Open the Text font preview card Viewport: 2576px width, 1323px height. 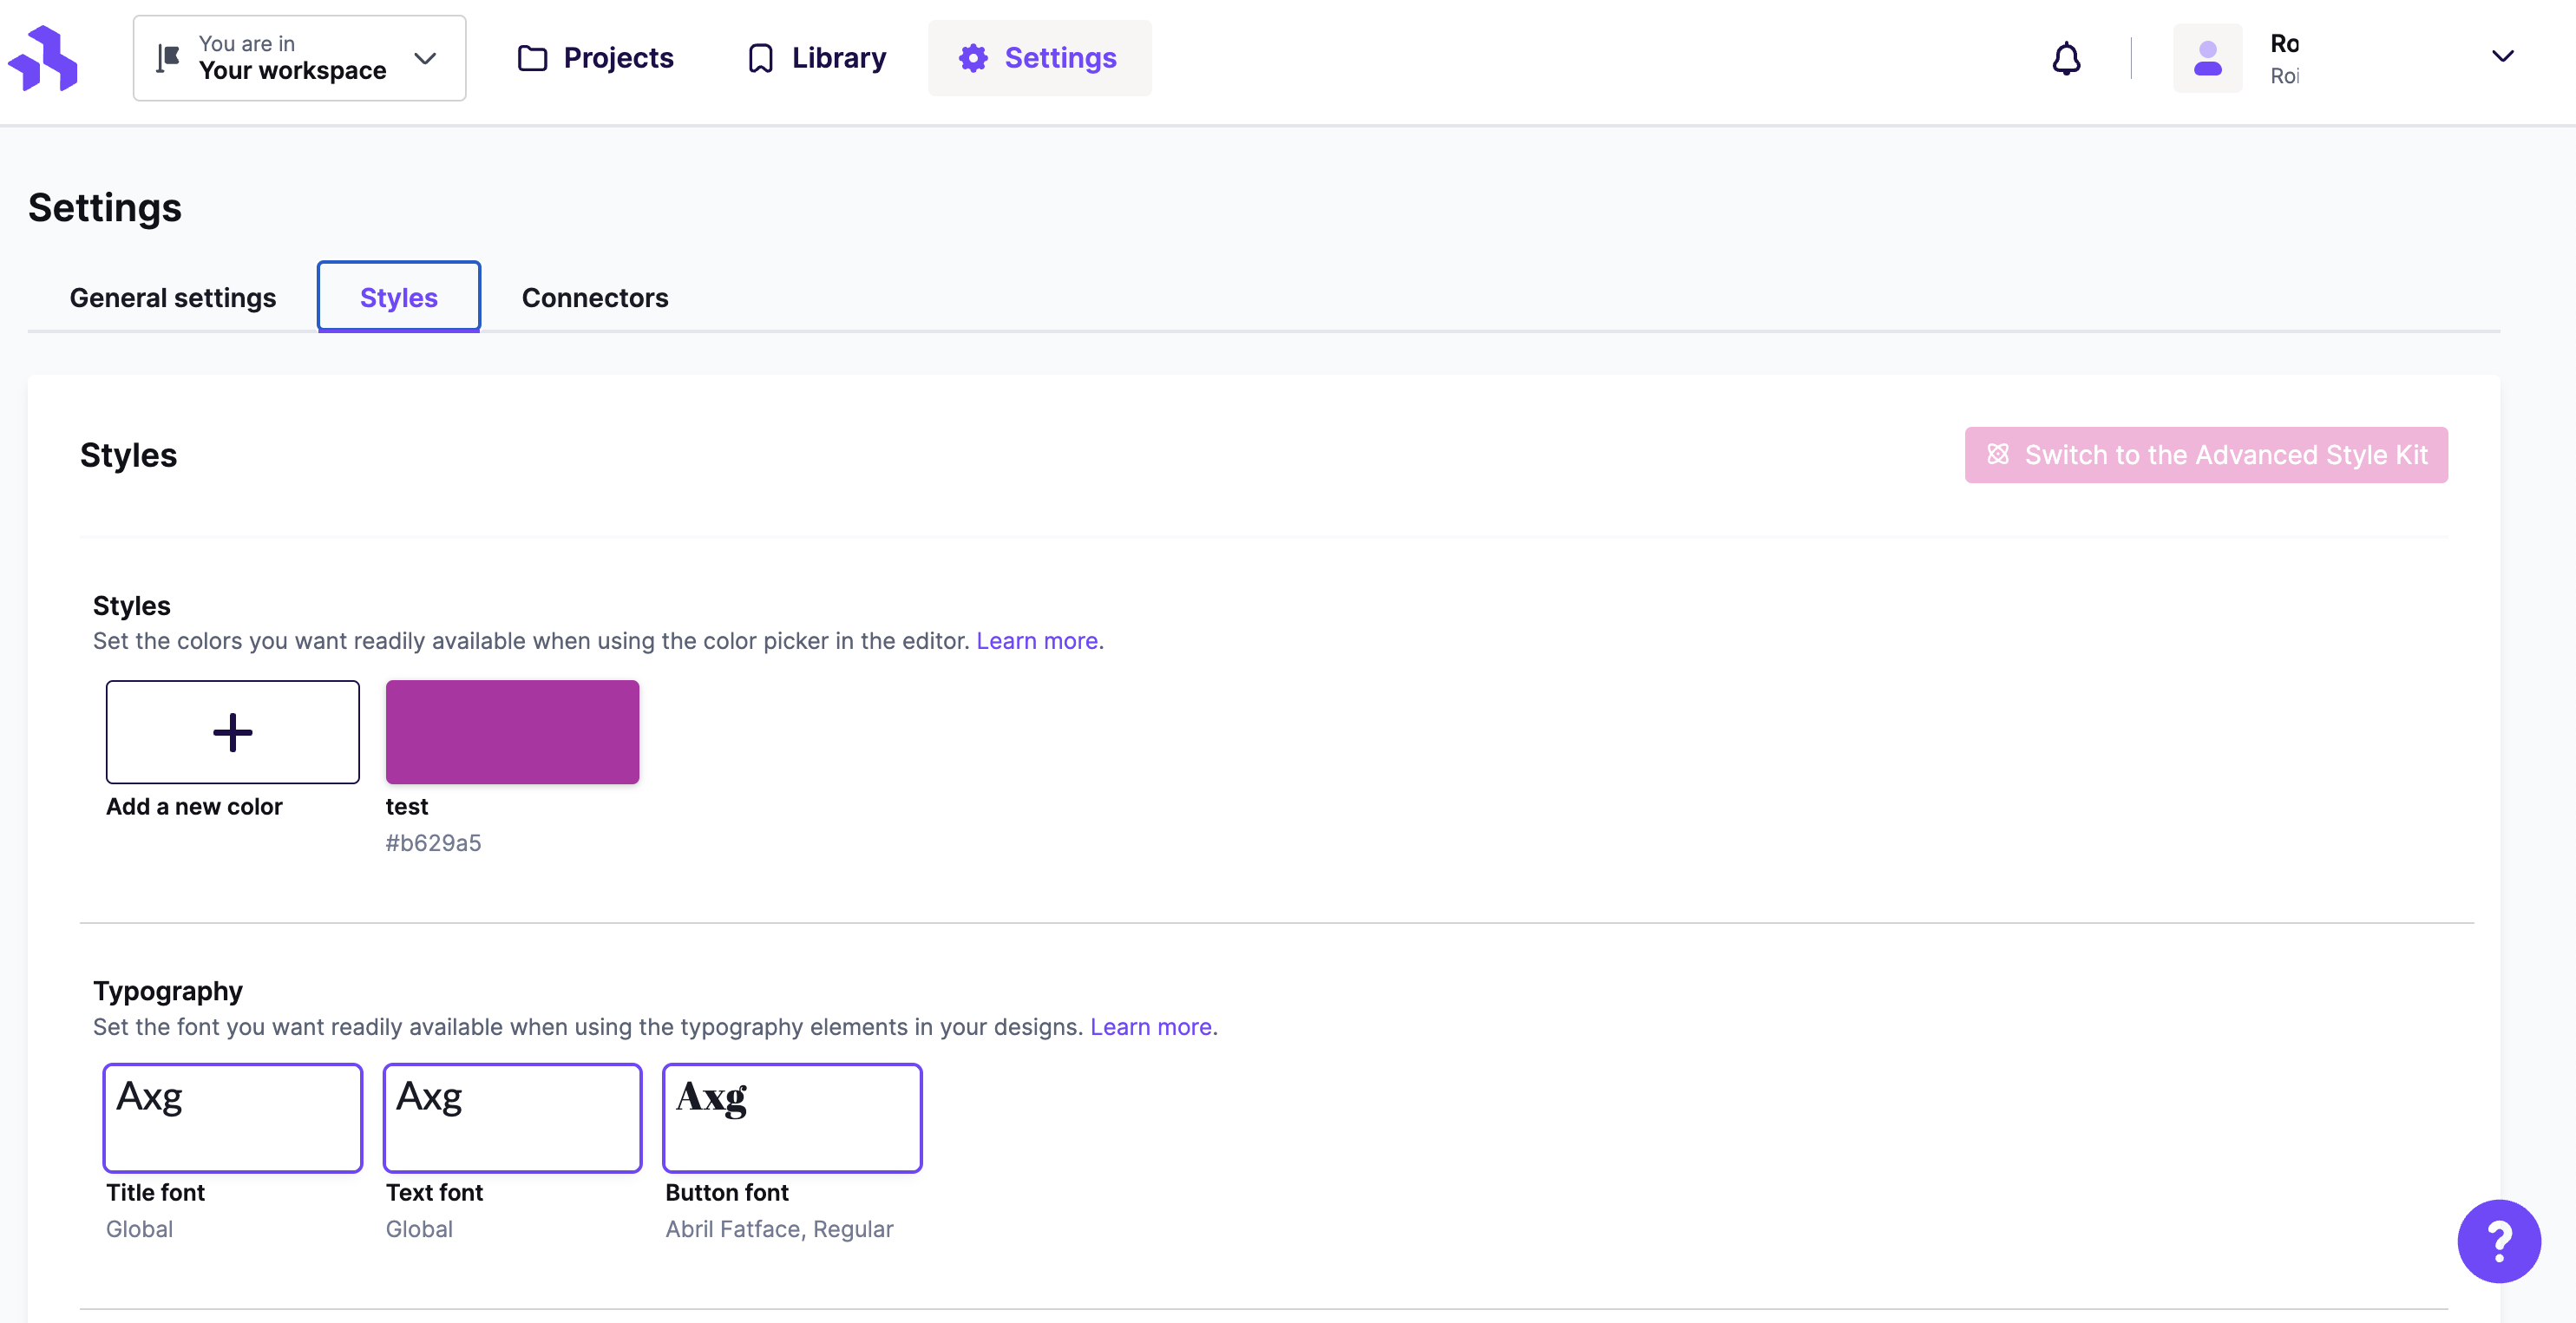tap(512, 1118)
